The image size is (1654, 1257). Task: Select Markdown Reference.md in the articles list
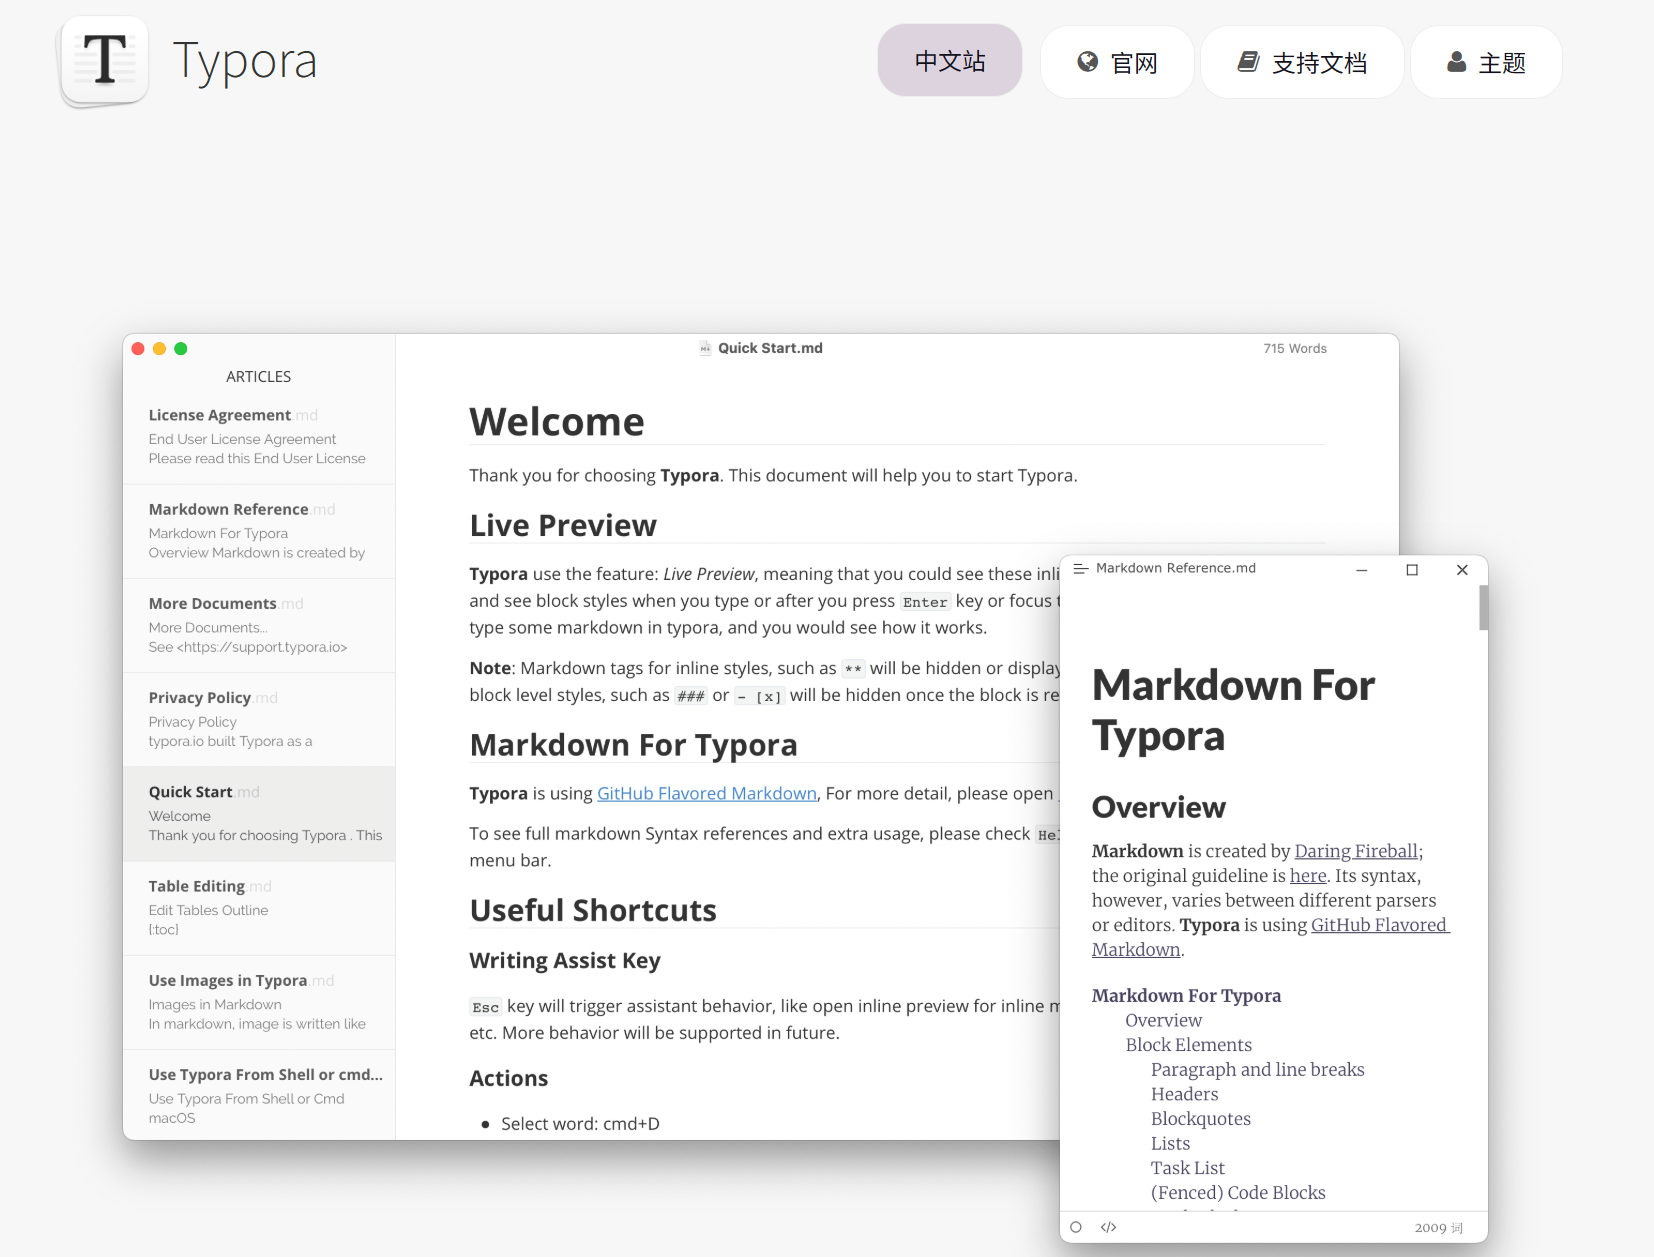[x=259, y=531]
